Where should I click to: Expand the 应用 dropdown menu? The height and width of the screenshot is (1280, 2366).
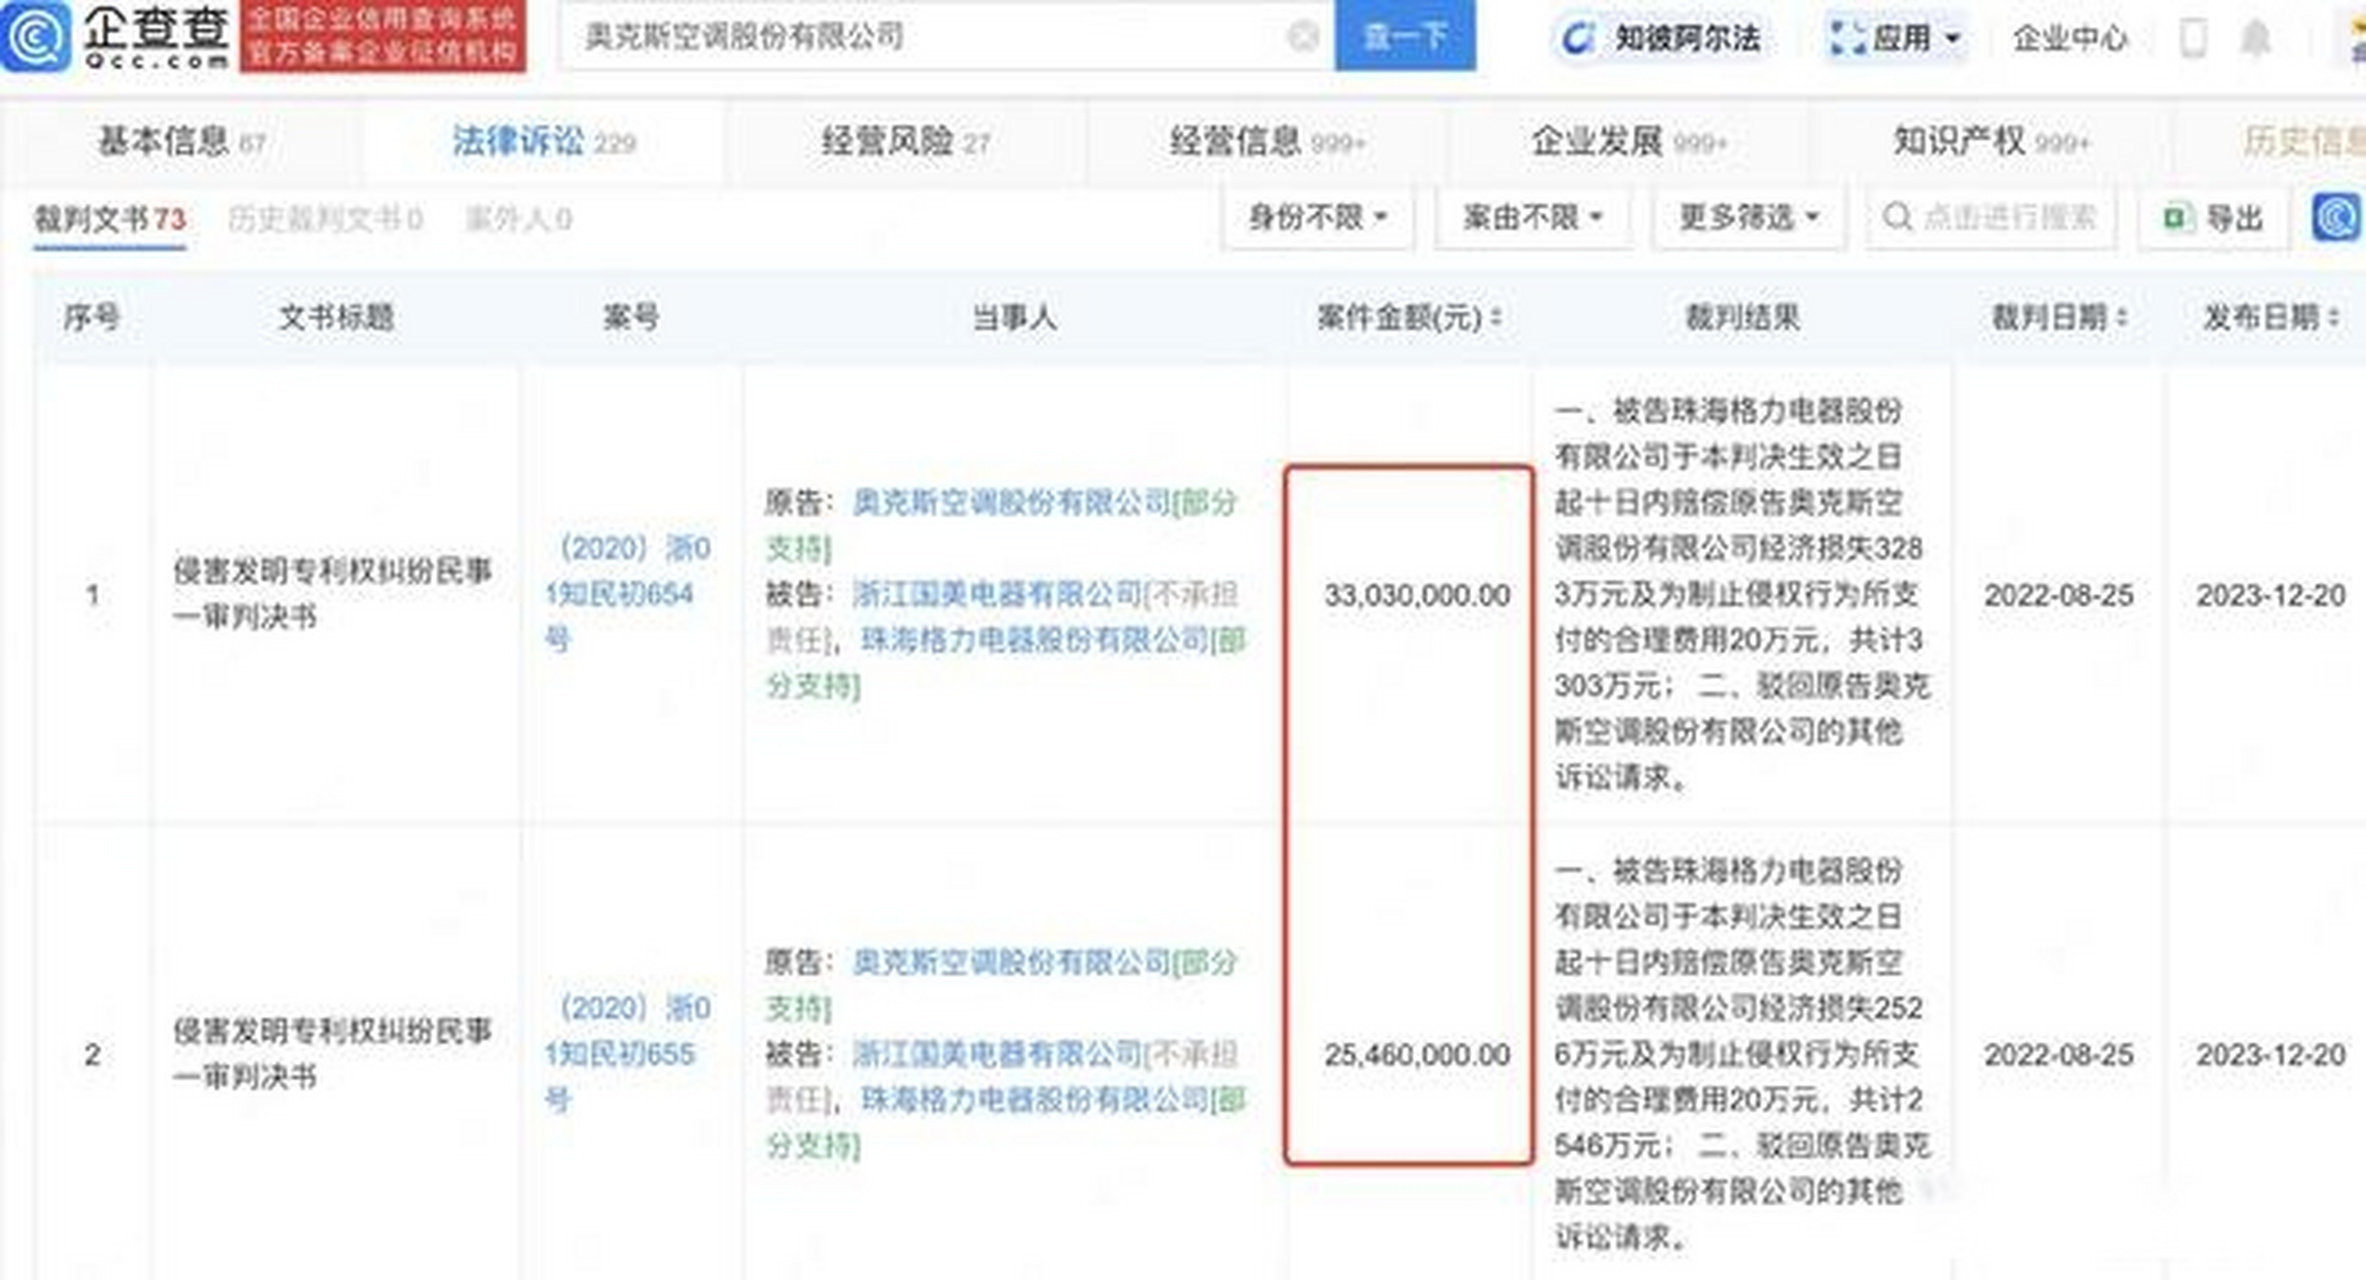[1894, 39]
